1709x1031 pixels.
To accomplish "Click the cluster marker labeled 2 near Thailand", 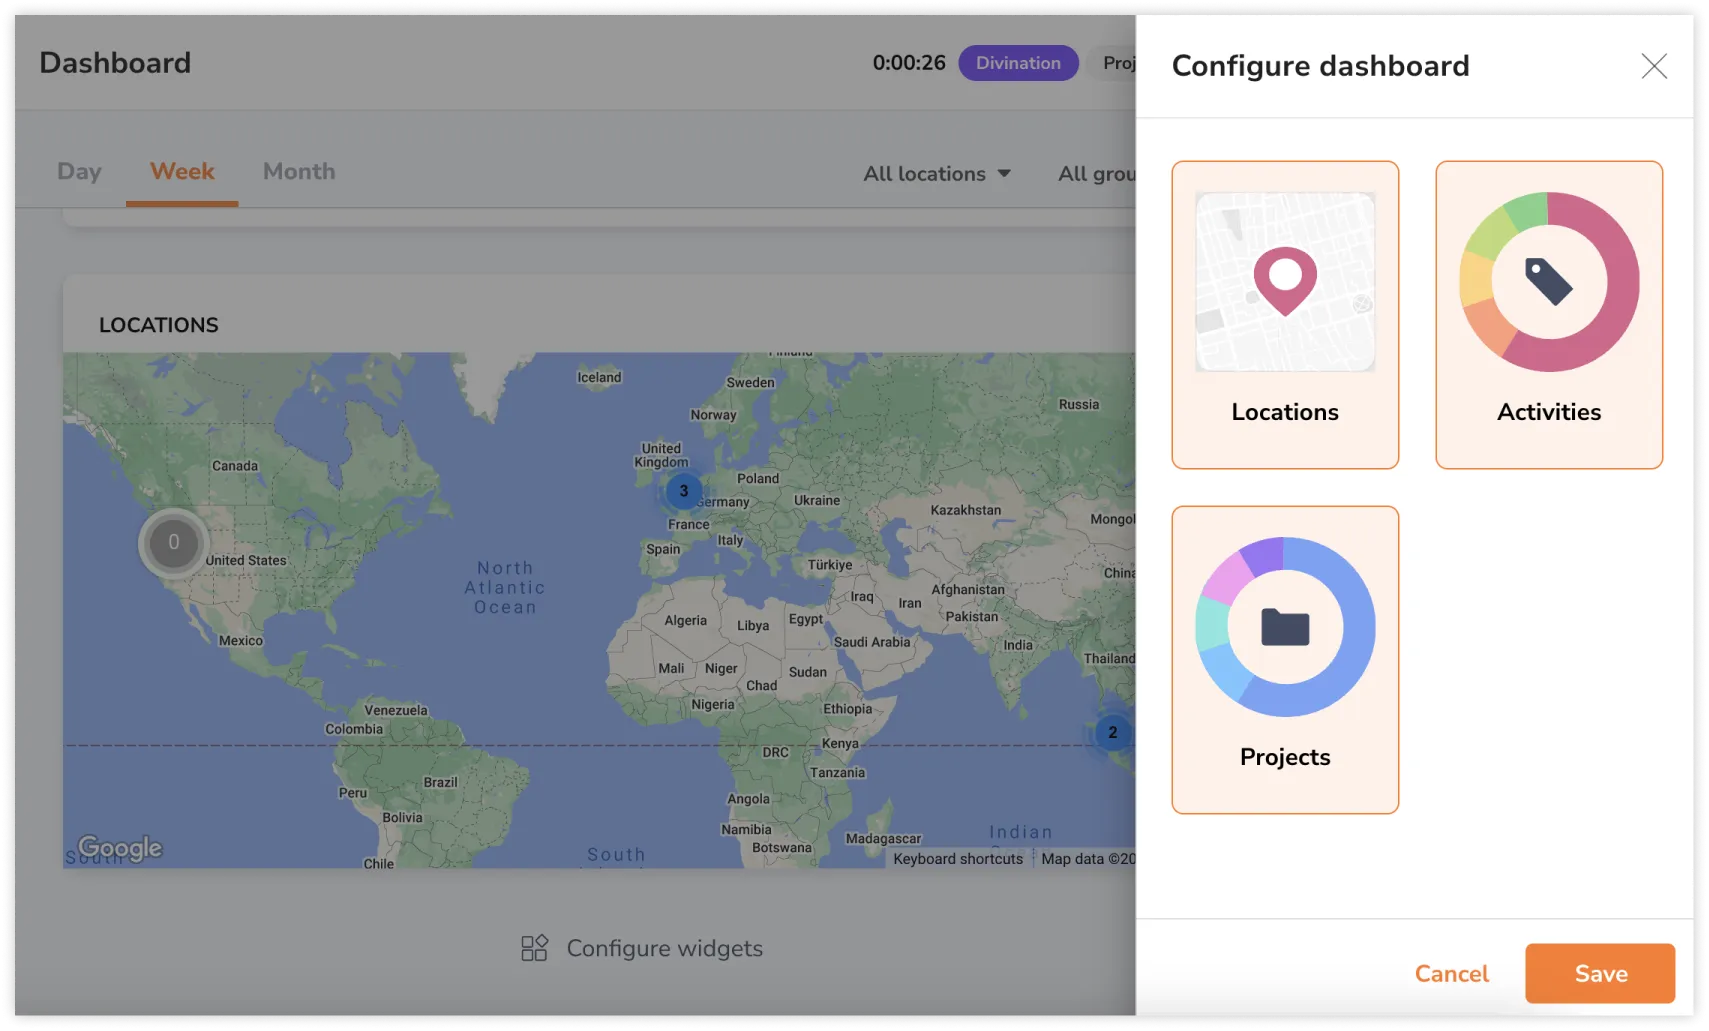I will (1112, 732).
